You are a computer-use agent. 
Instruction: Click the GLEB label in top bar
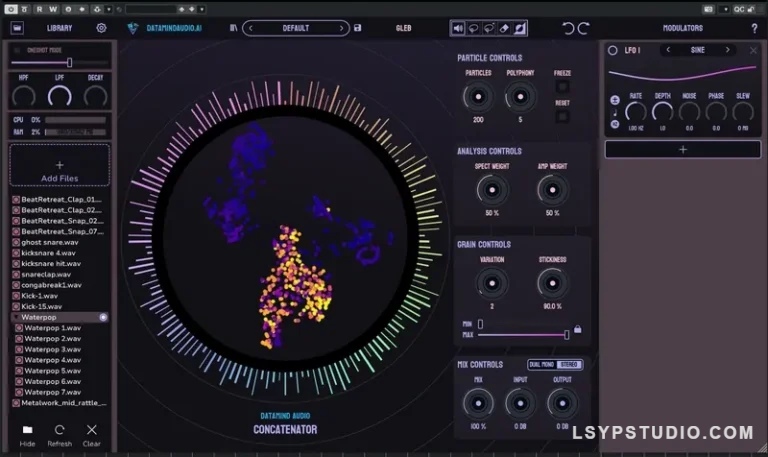(404, 28)
